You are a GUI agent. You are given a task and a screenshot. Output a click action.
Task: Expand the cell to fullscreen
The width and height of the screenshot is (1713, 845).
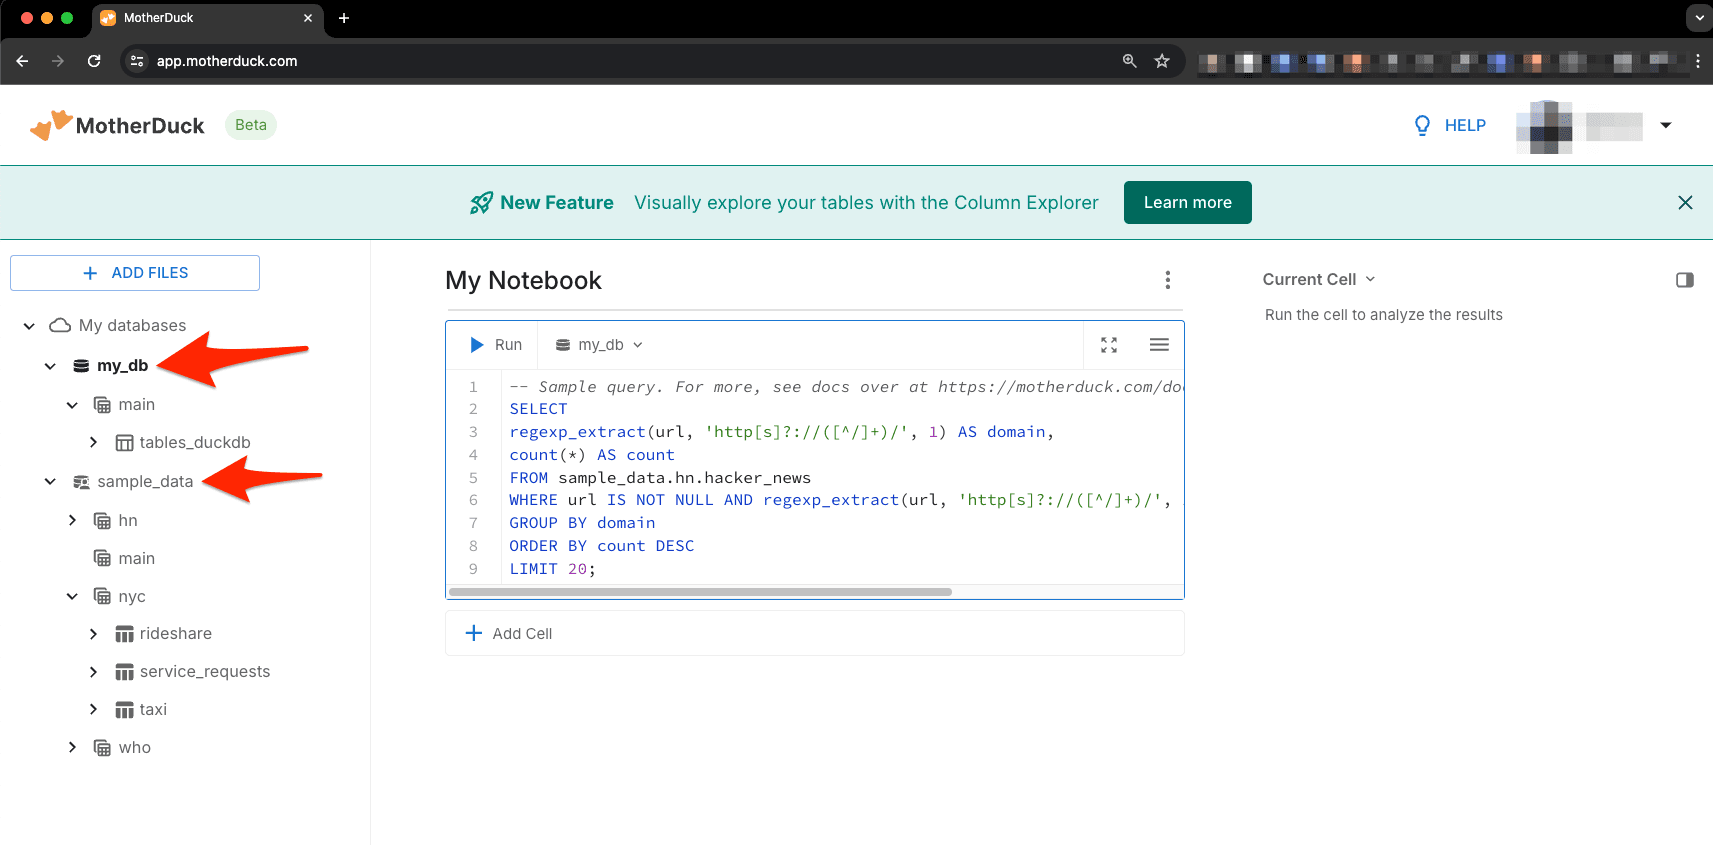(1109, 345)
